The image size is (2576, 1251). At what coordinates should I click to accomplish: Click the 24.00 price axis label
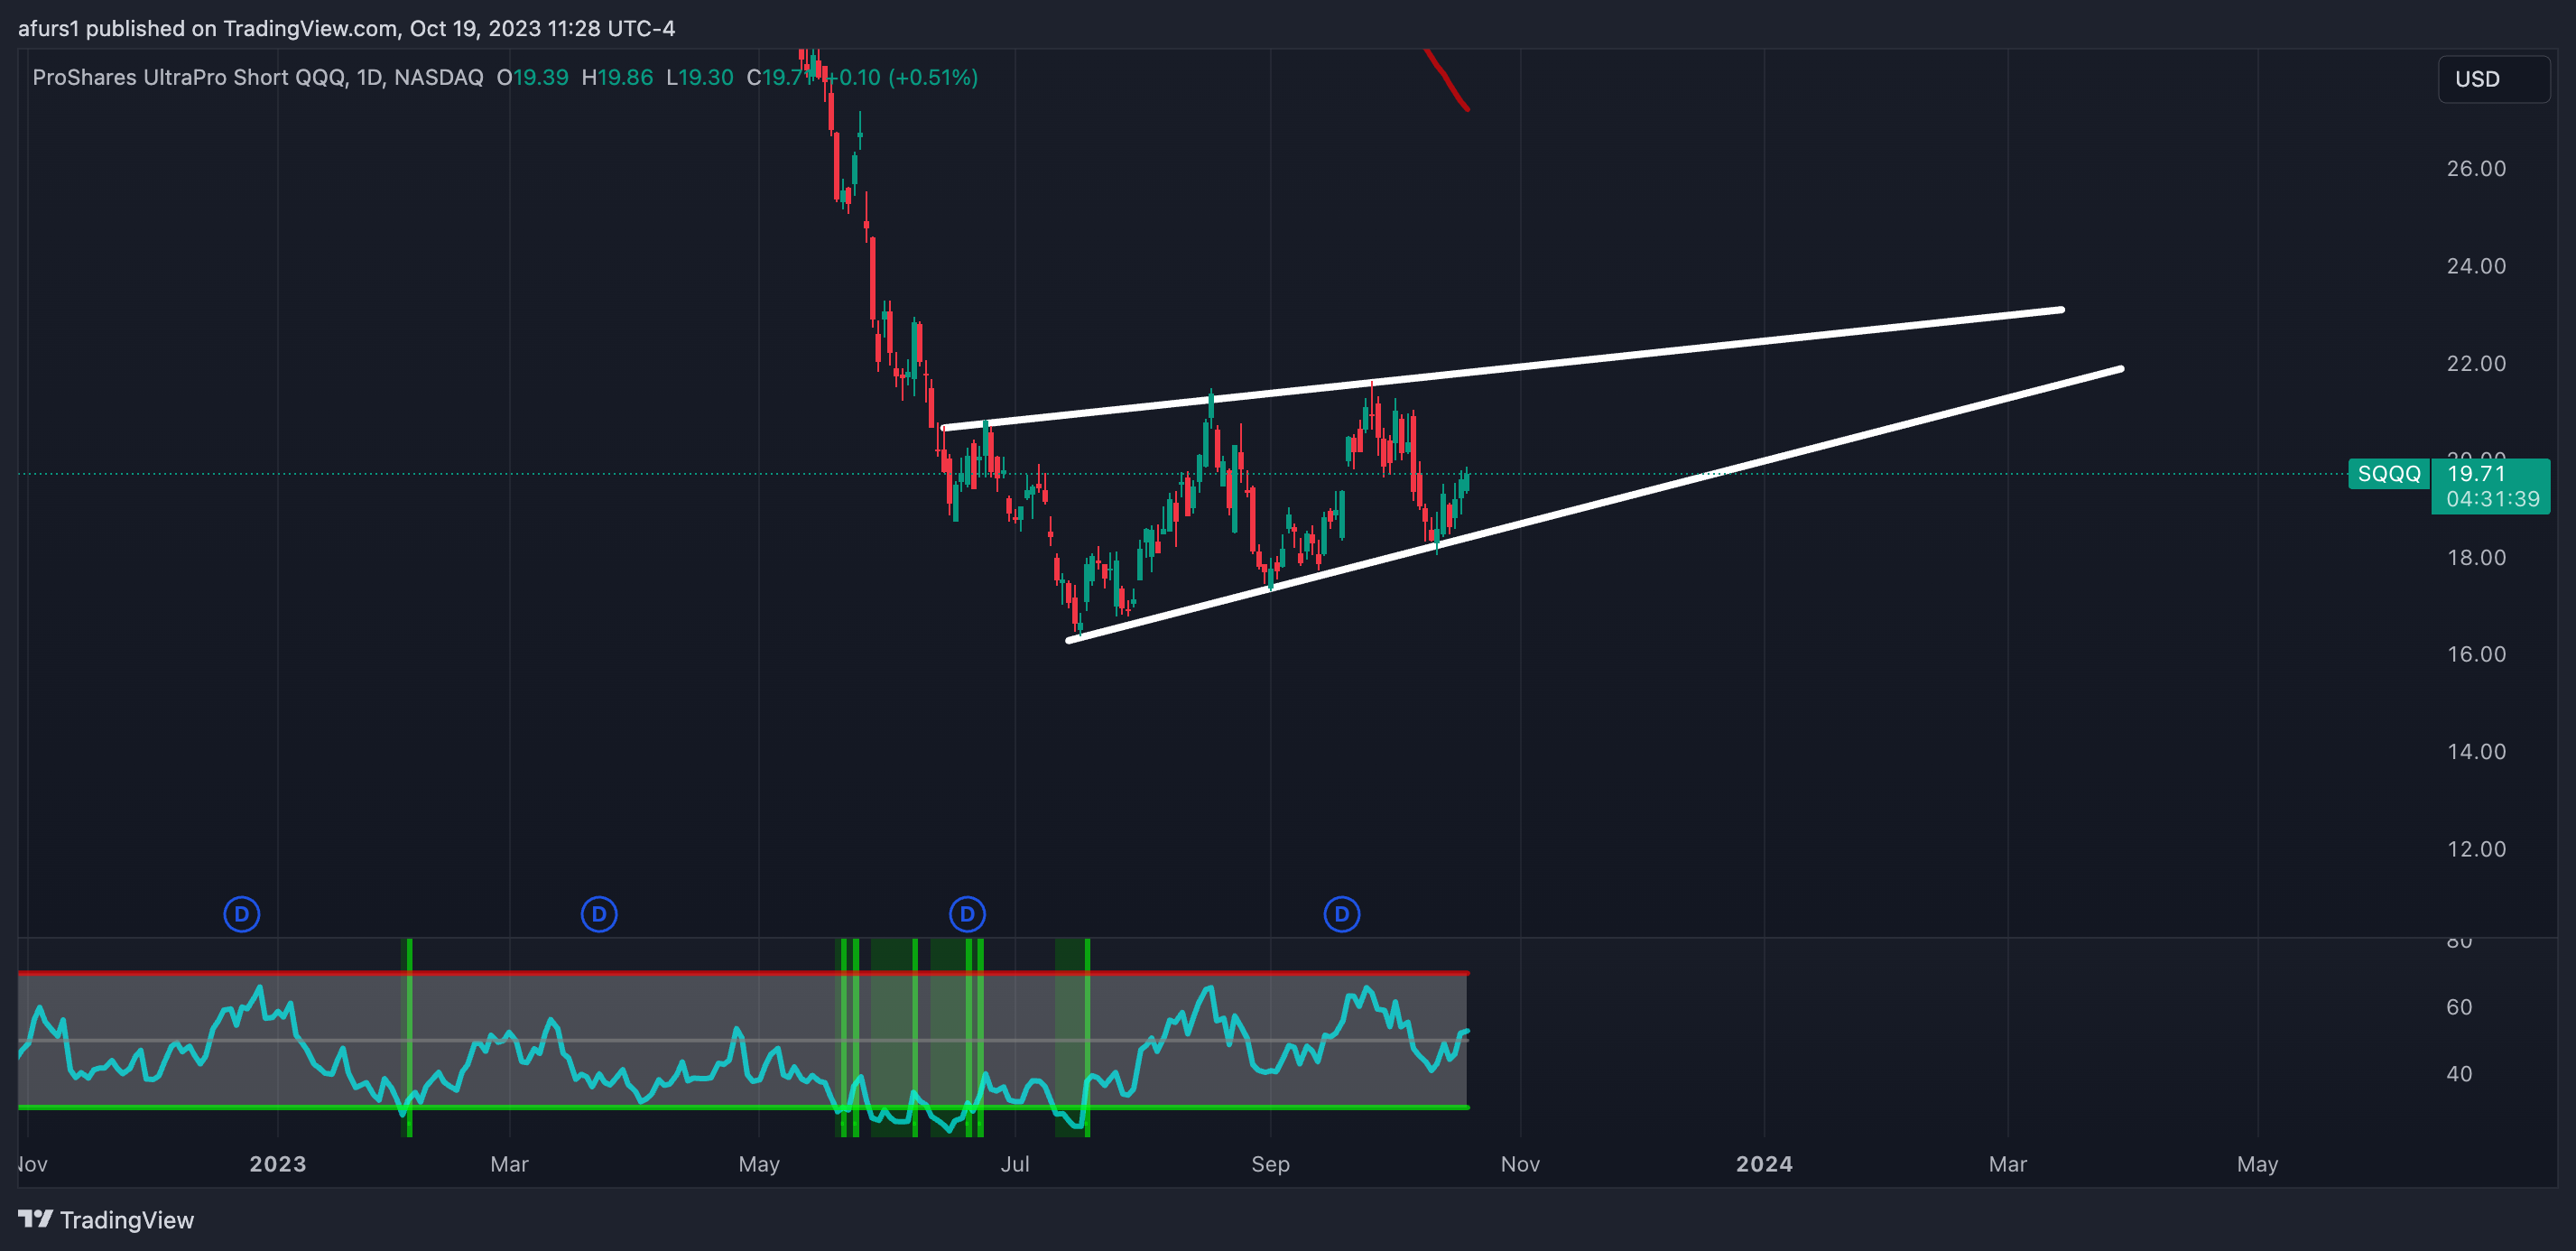[x=2476, y=266]
